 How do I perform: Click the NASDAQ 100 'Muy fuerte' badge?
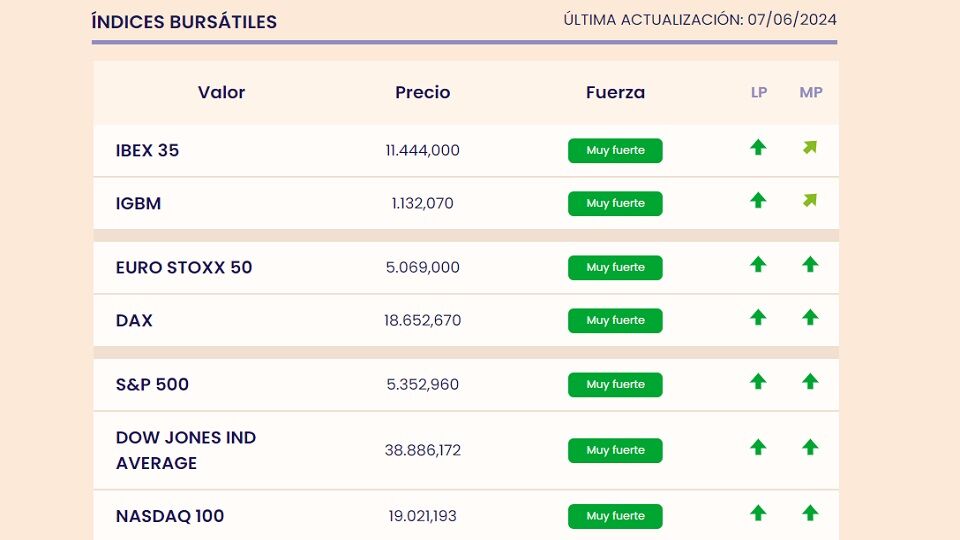[x=615, y=517]
